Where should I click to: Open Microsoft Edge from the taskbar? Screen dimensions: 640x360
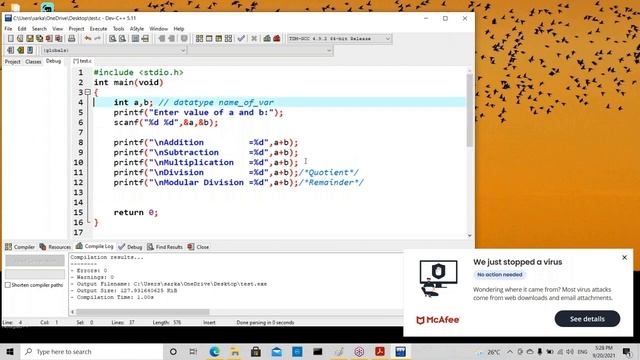214,351
